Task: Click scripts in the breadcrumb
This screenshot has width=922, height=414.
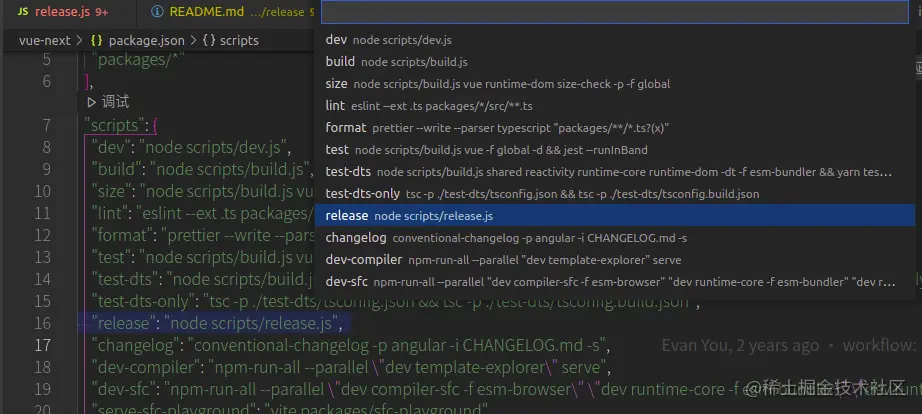Action: 239,40
